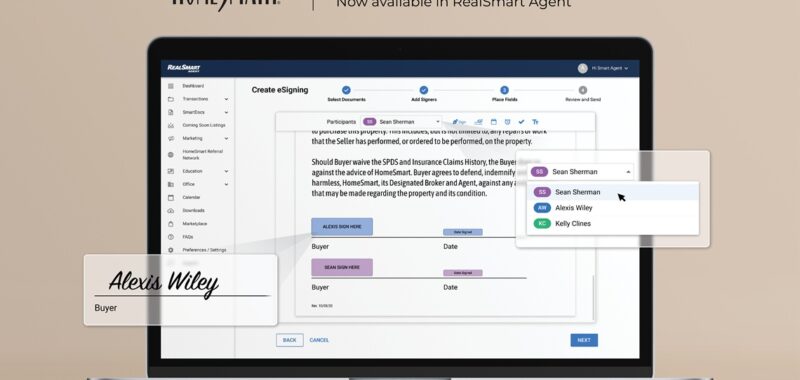Viewport: 800px width, 380px height.
Task: Choose Sean Sherman from participant list
Action: pyautogui.click(x=613, y=192)
